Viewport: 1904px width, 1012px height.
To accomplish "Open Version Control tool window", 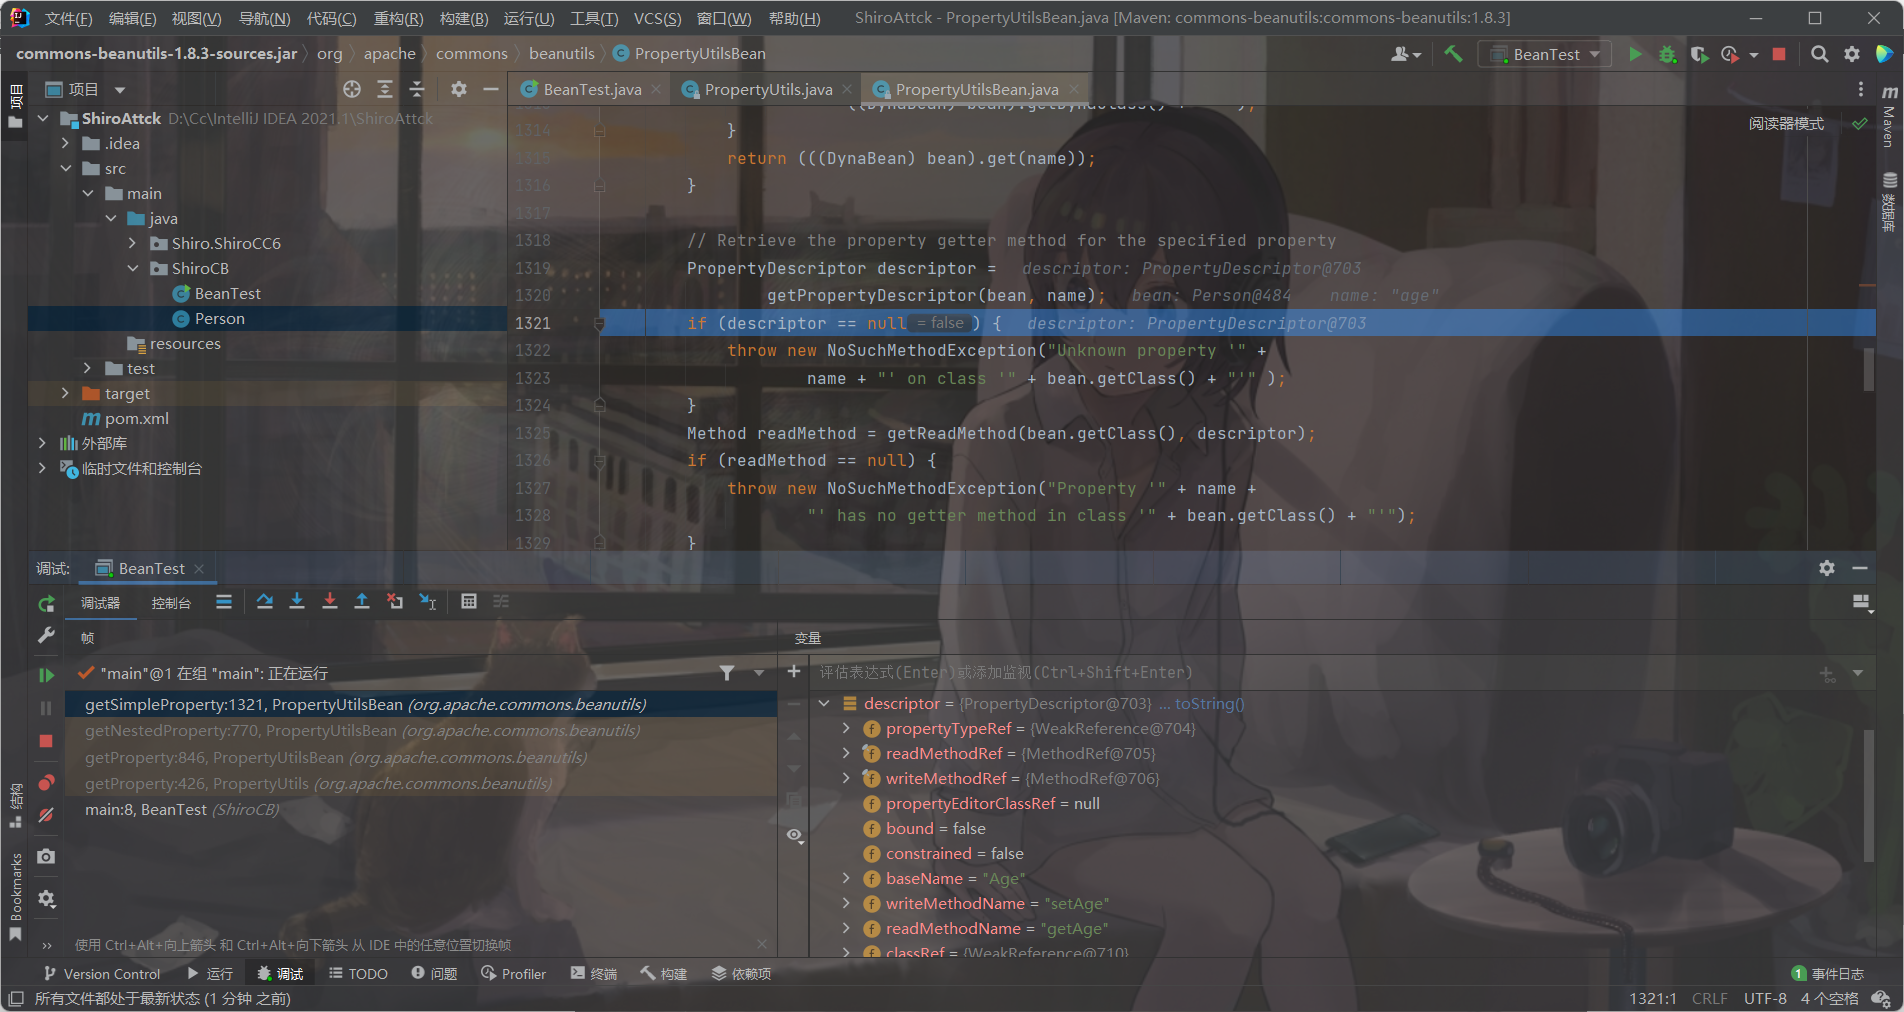I will click(101, 973).
